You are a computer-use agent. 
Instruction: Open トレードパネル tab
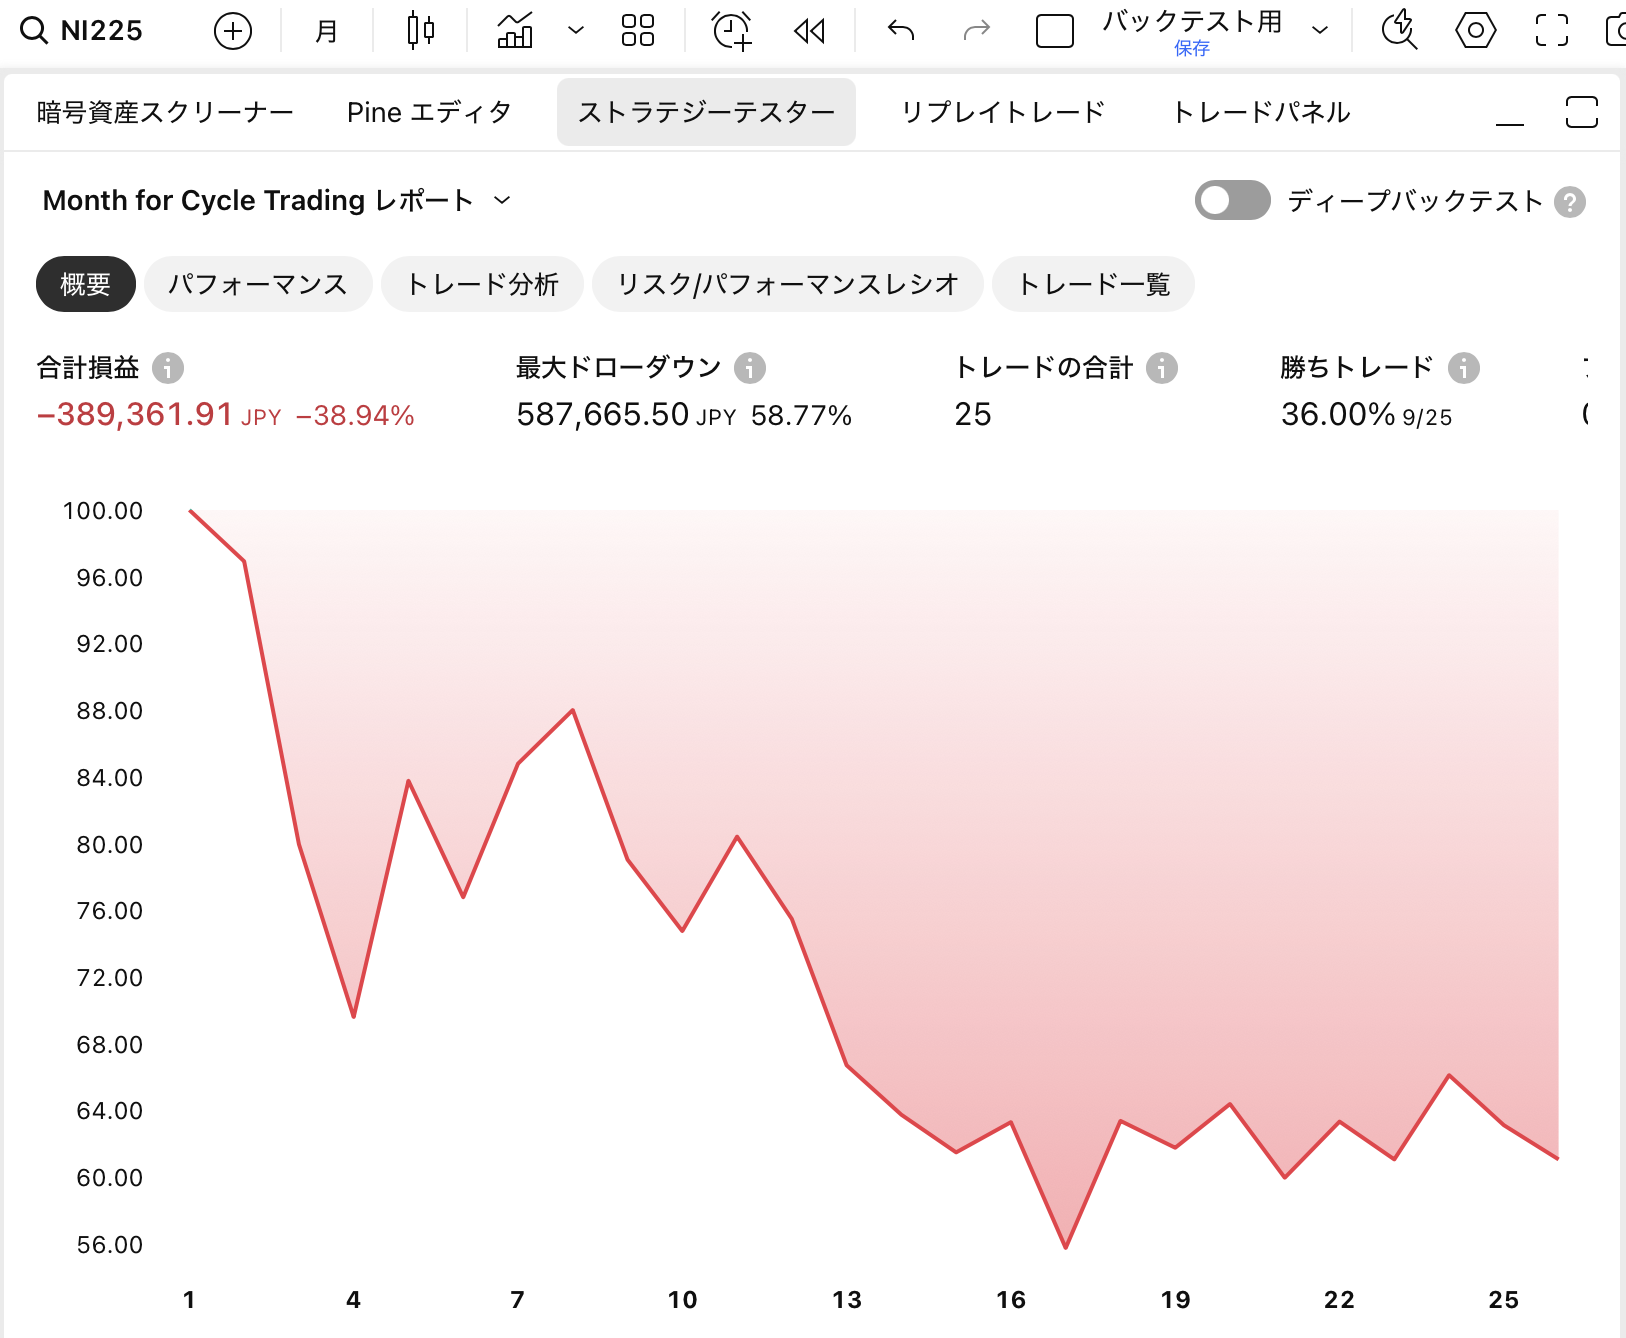[1261, 112]
